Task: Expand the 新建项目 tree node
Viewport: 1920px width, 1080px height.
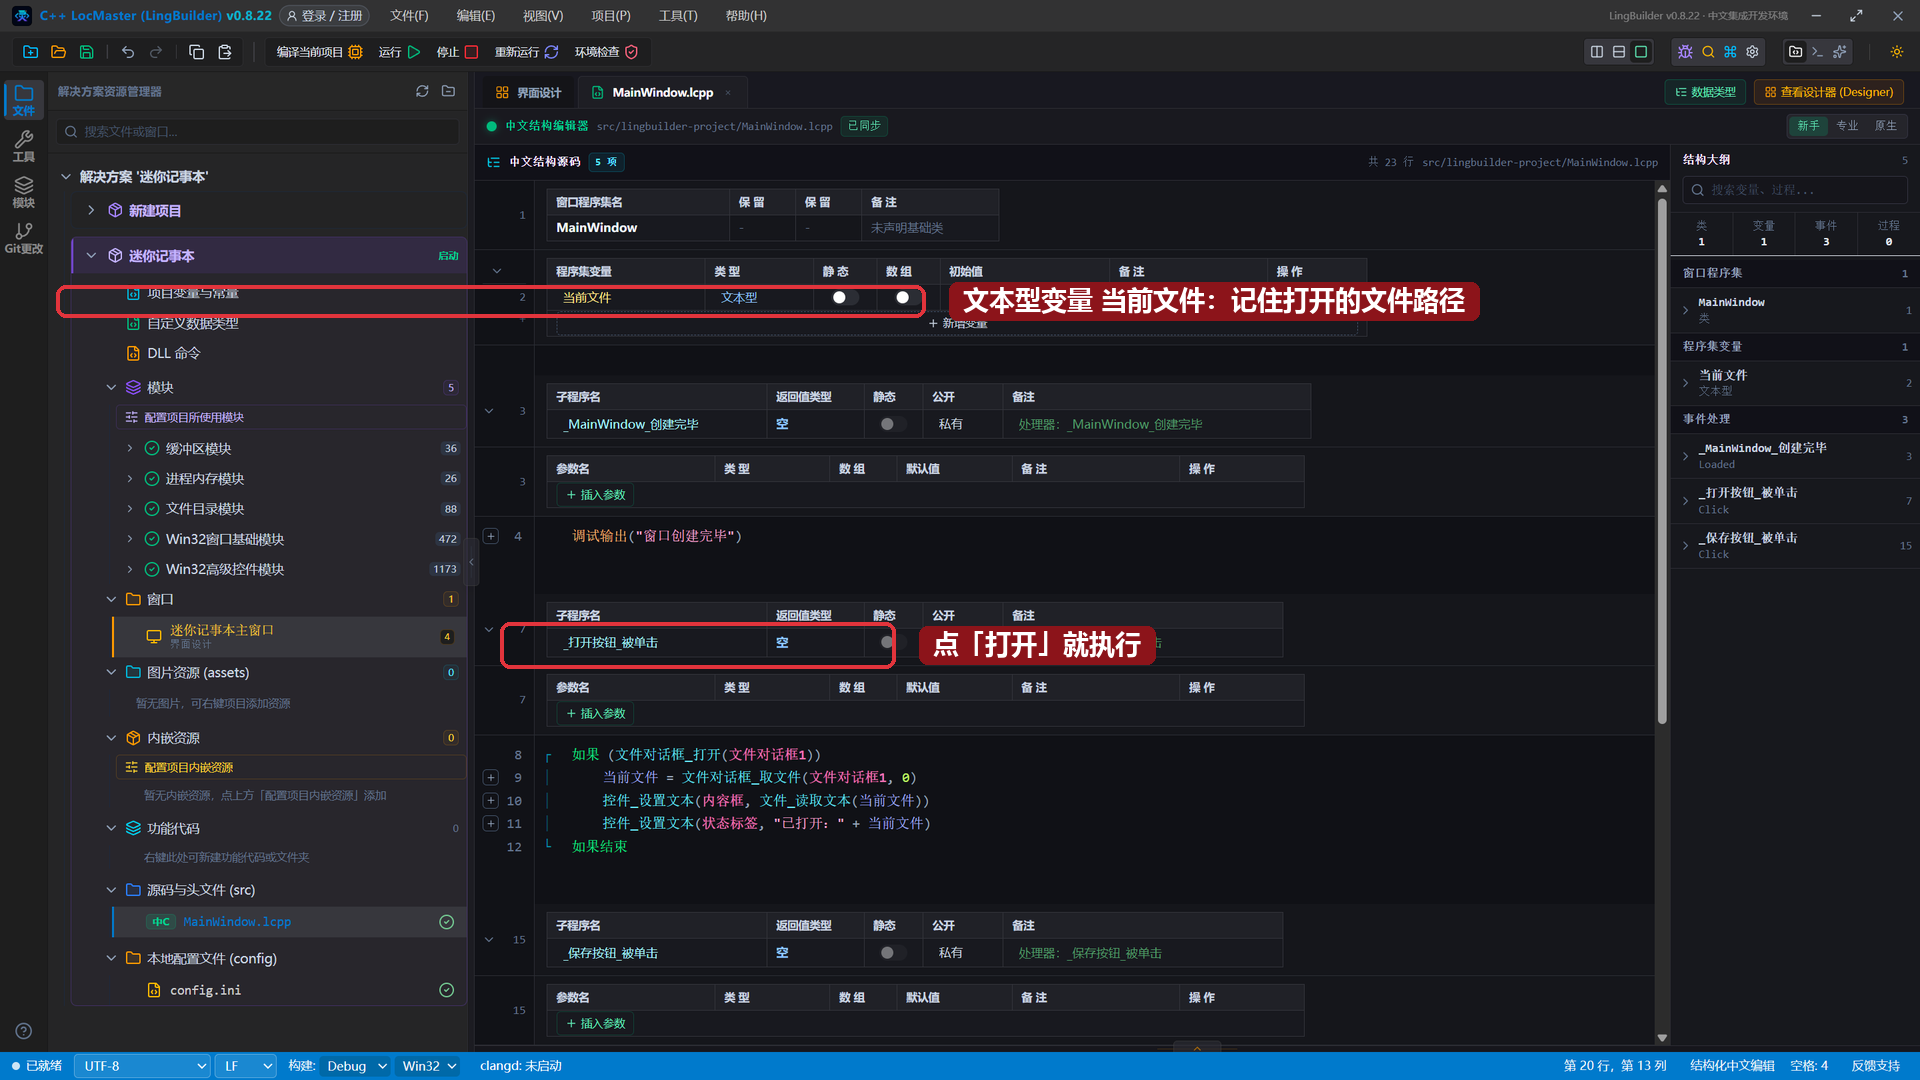Action: click(91, 210)
